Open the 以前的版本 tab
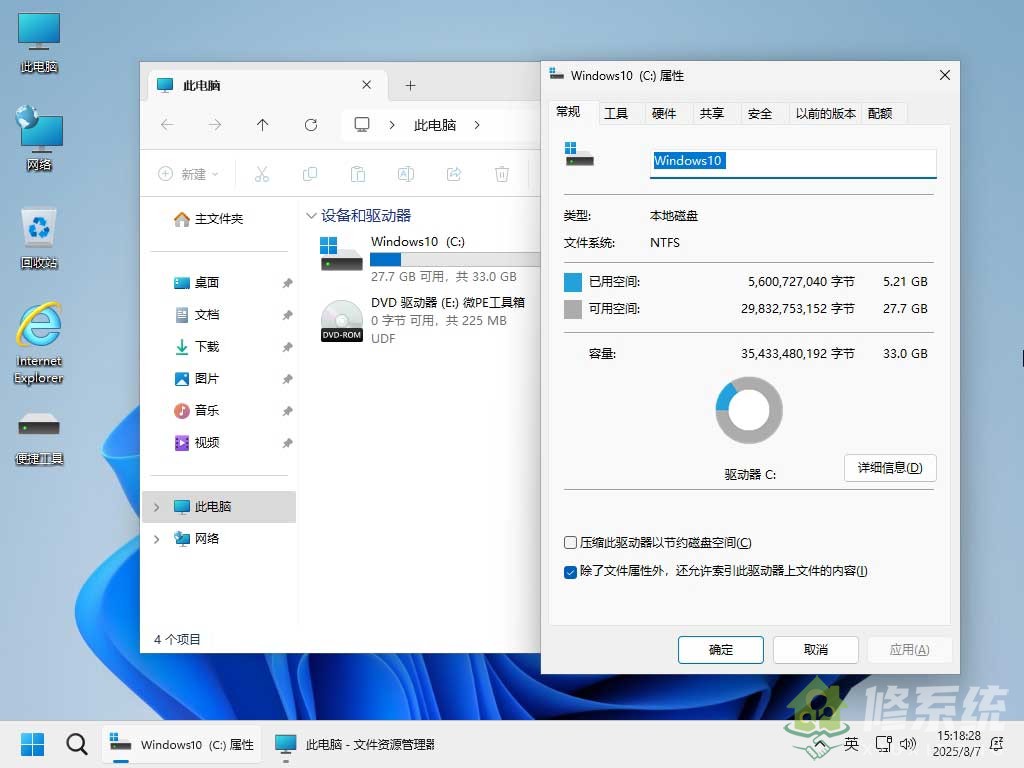This screenshot has width=1024, height=768. (x=825, y=113)
